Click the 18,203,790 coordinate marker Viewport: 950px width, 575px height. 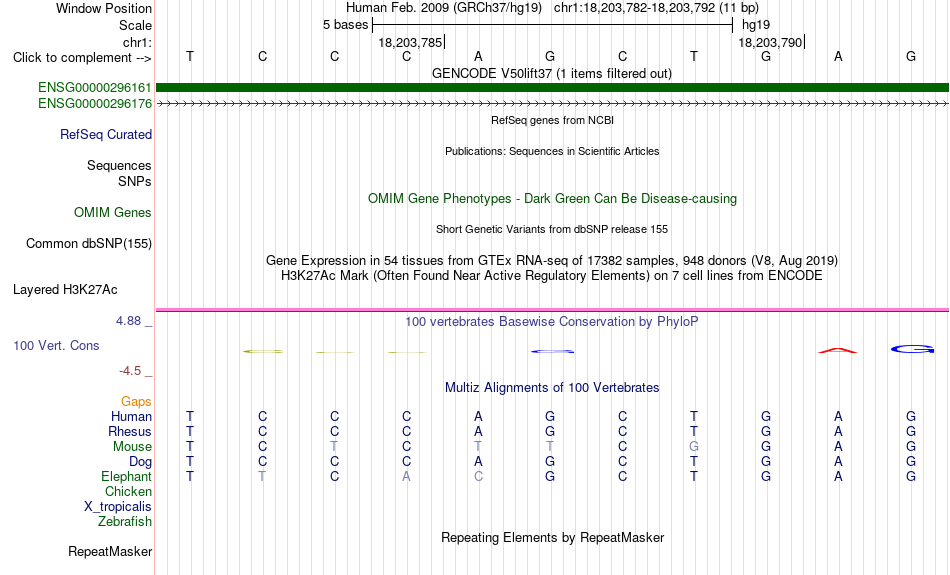(x=770, y=42)
